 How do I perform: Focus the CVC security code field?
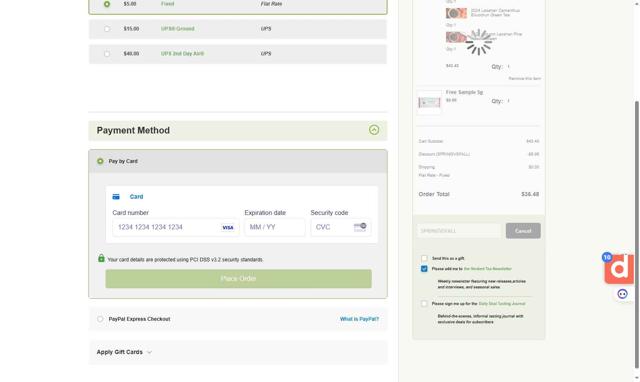click(341, 227)
